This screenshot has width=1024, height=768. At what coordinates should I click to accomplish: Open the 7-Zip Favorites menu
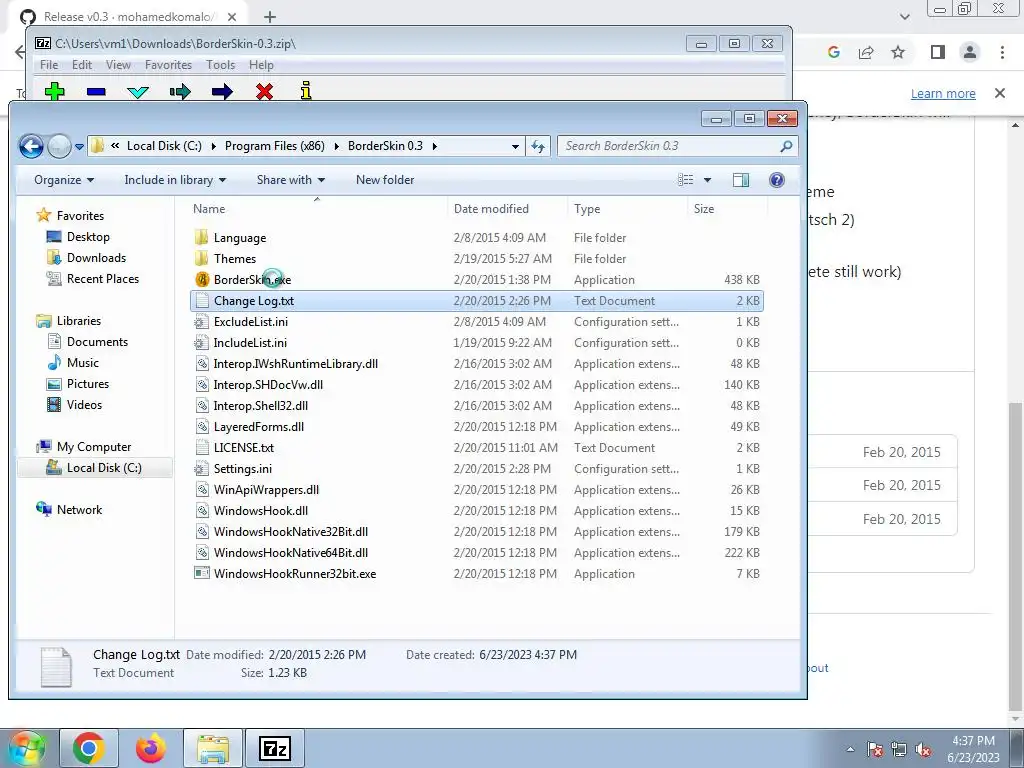tap(168, 65)
